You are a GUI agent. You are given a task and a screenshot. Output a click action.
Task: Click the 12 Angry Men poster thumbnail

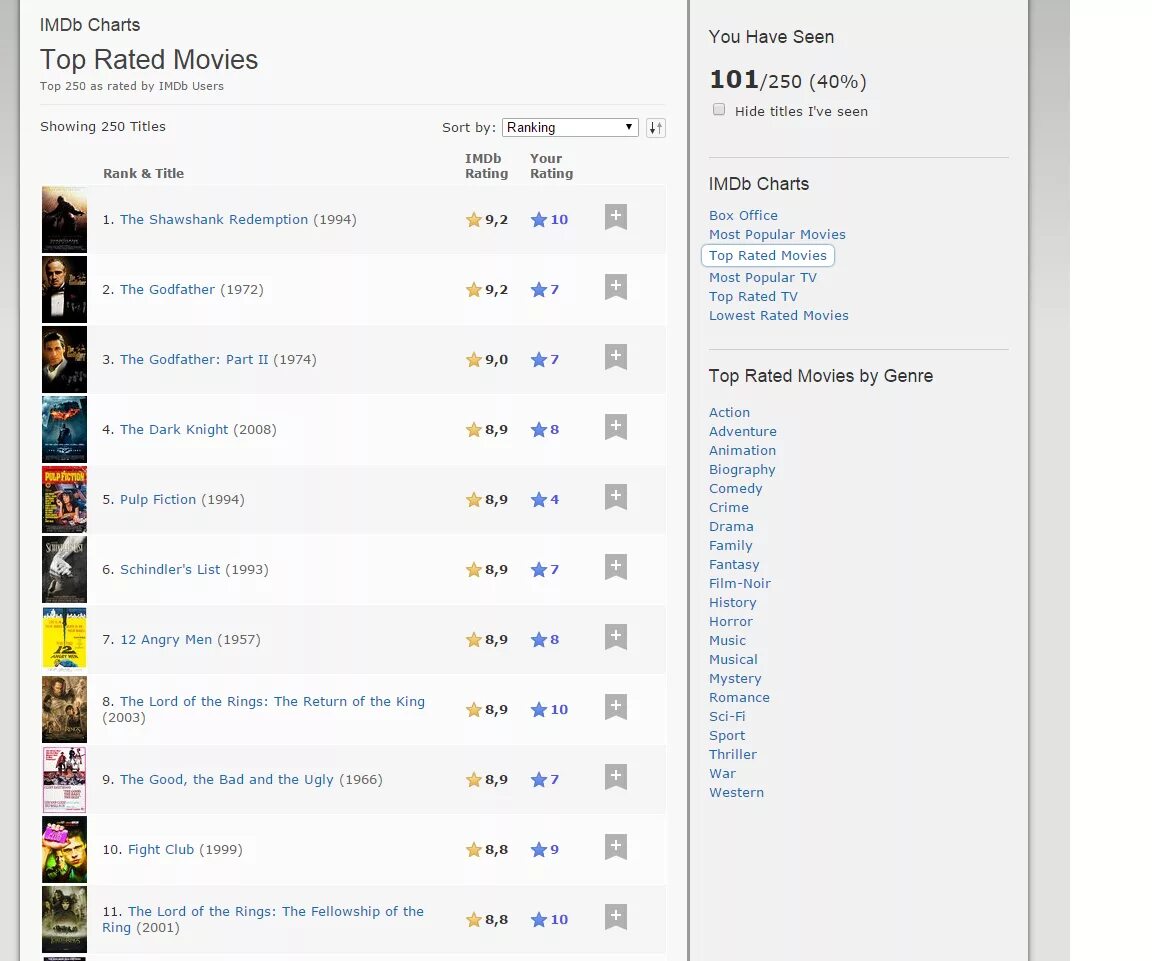point(65,639)
